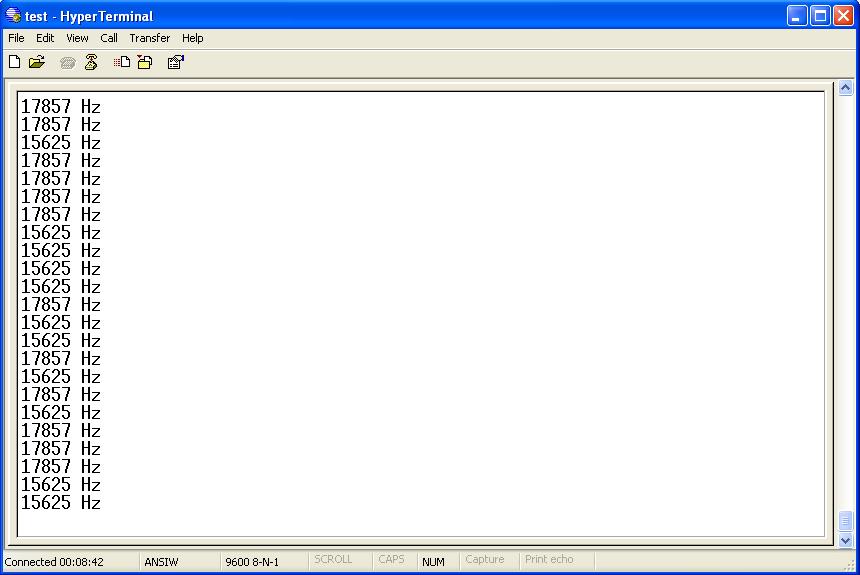The width and height of the screenshot is (860, 575).
Task: Click the Capture status bar entry
Action: click(x=484, y=559)
